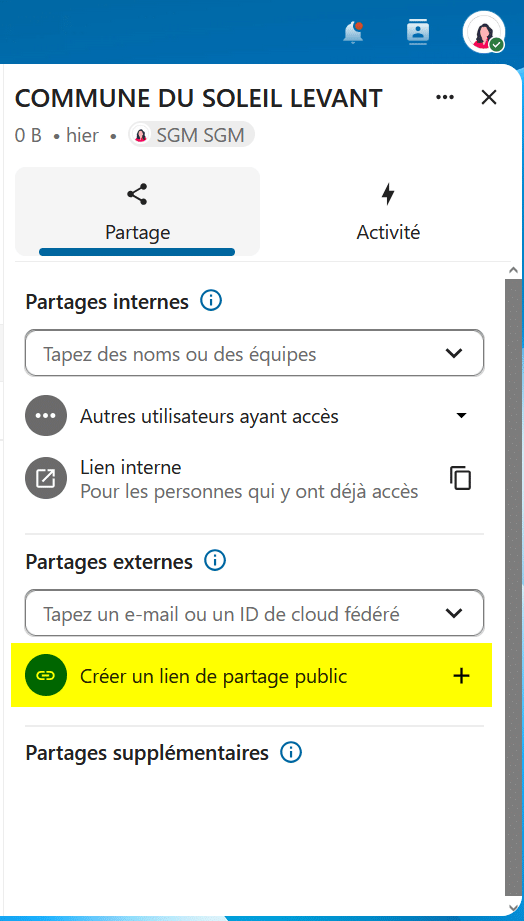Close the sharing sidebar panel

[x=489, y=98]
